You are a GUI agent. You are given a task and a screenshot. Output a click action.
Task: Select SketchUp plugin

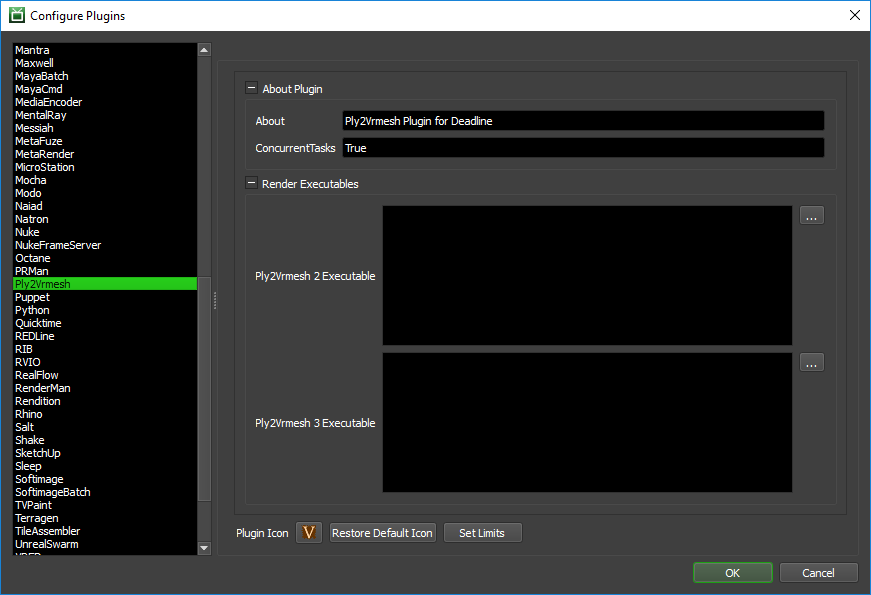tap(105, 453)
